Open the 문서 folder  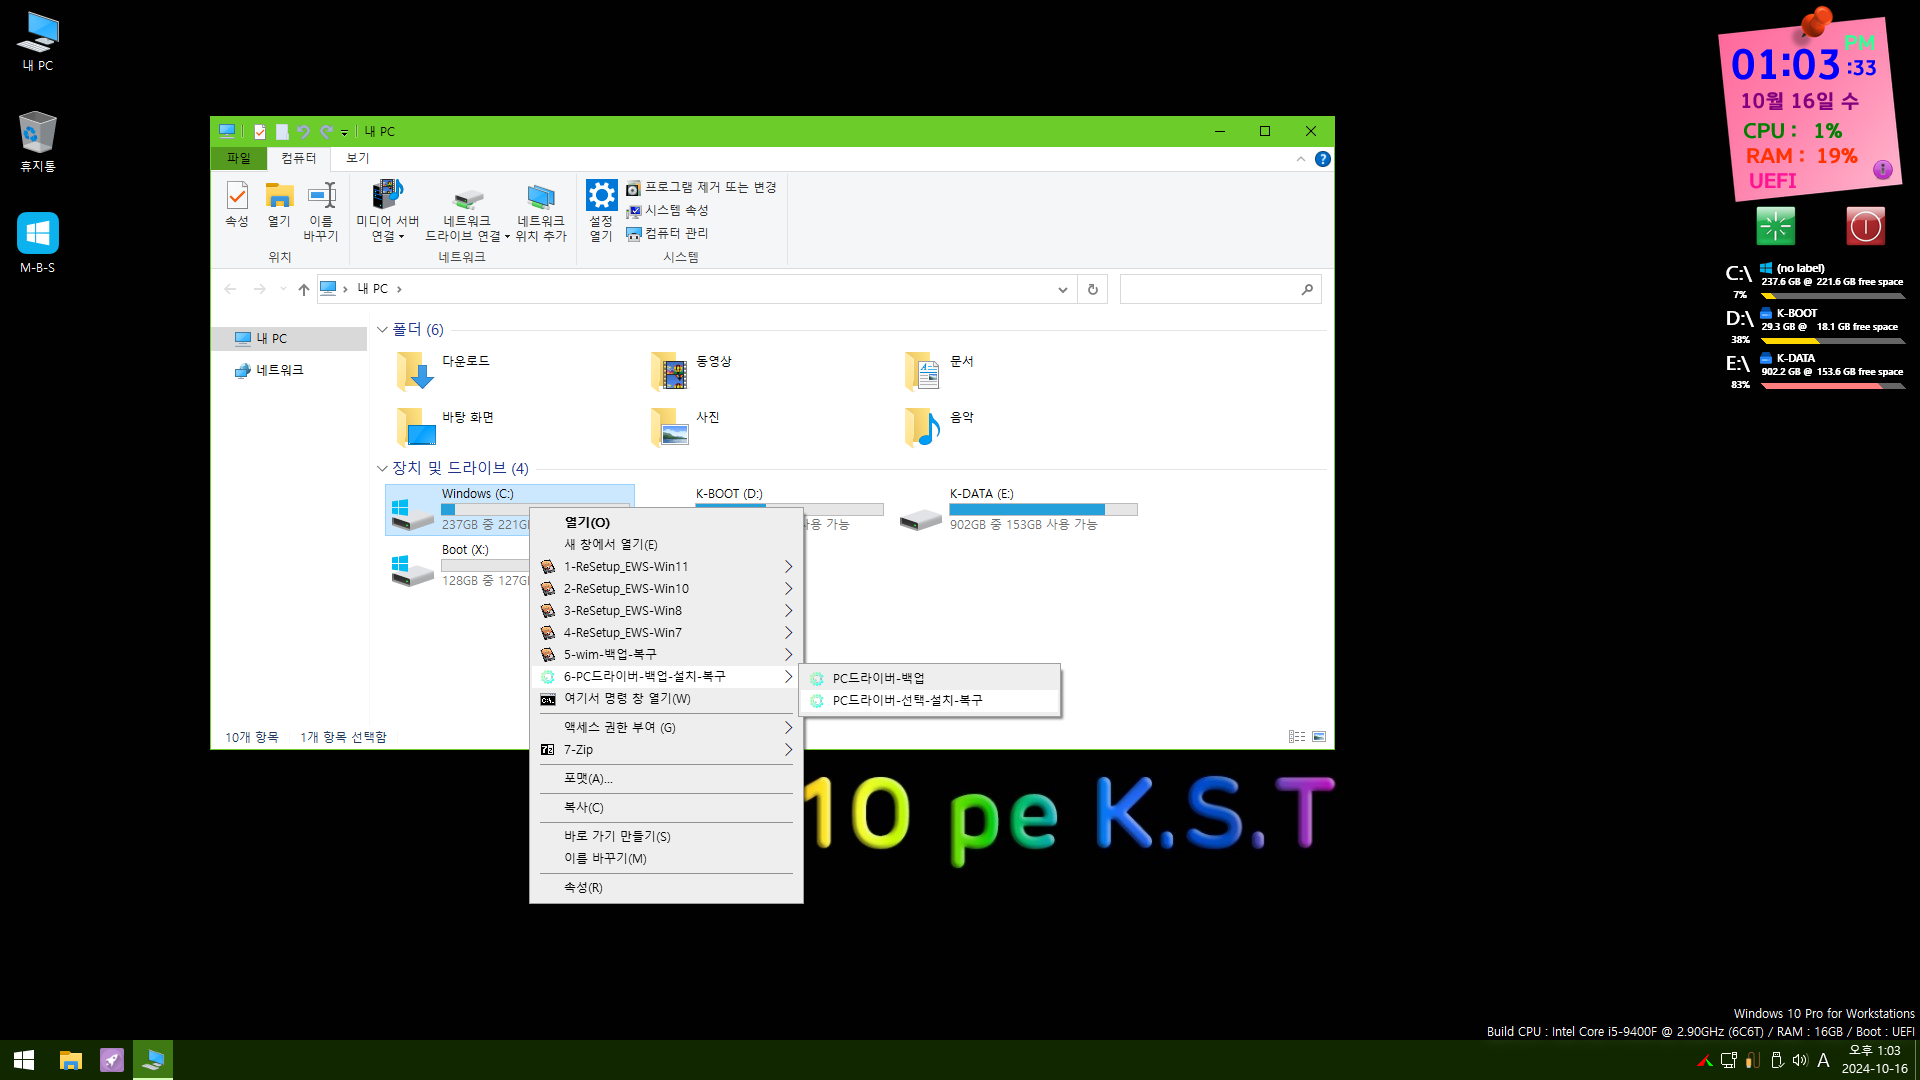coord(940,370)
